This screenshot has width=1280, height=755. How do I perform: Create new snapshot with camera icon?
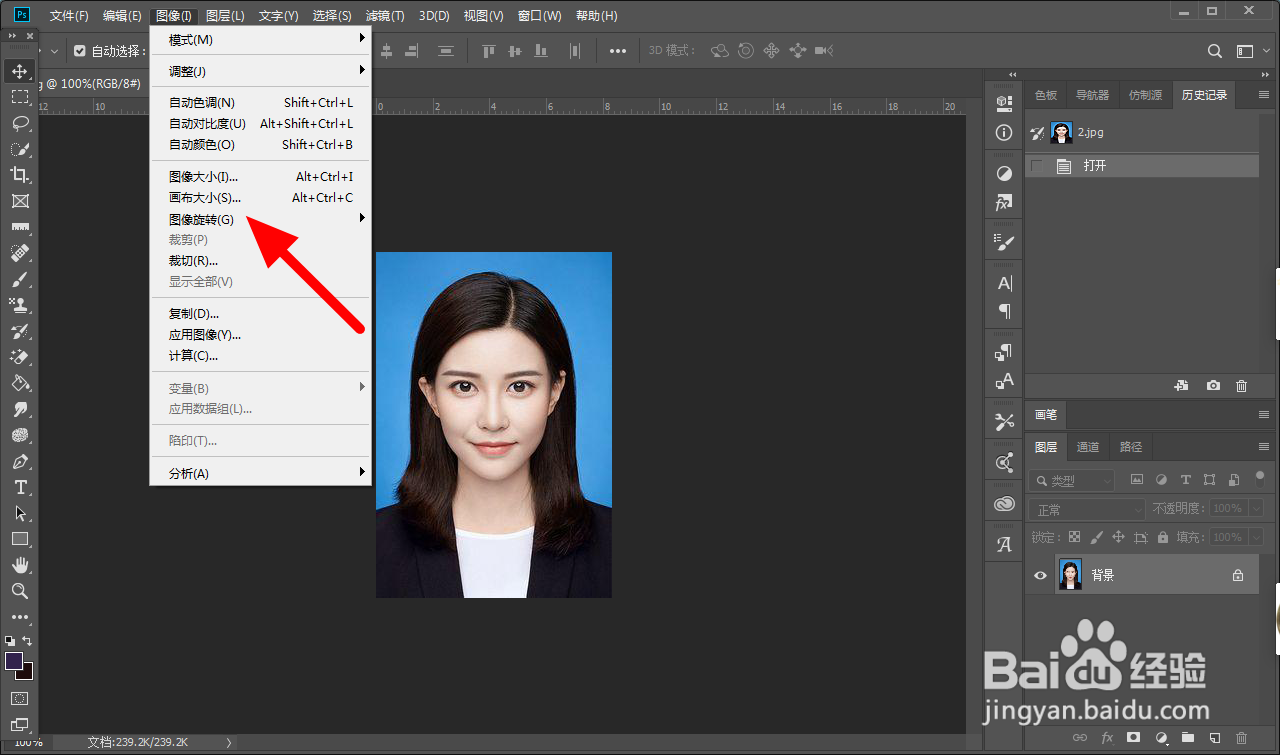pyautogui.click(x=1213, y=386)
